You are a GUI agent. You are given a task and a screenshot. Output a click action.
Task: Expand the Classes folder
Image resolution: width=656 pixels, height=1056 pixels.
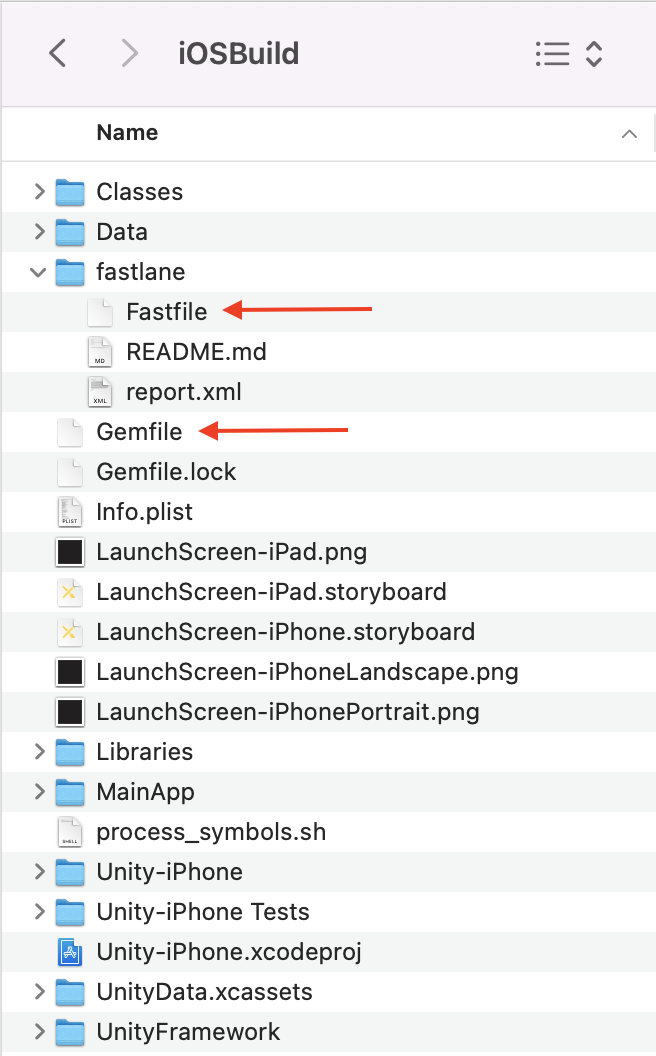click(x=39, y=191)
